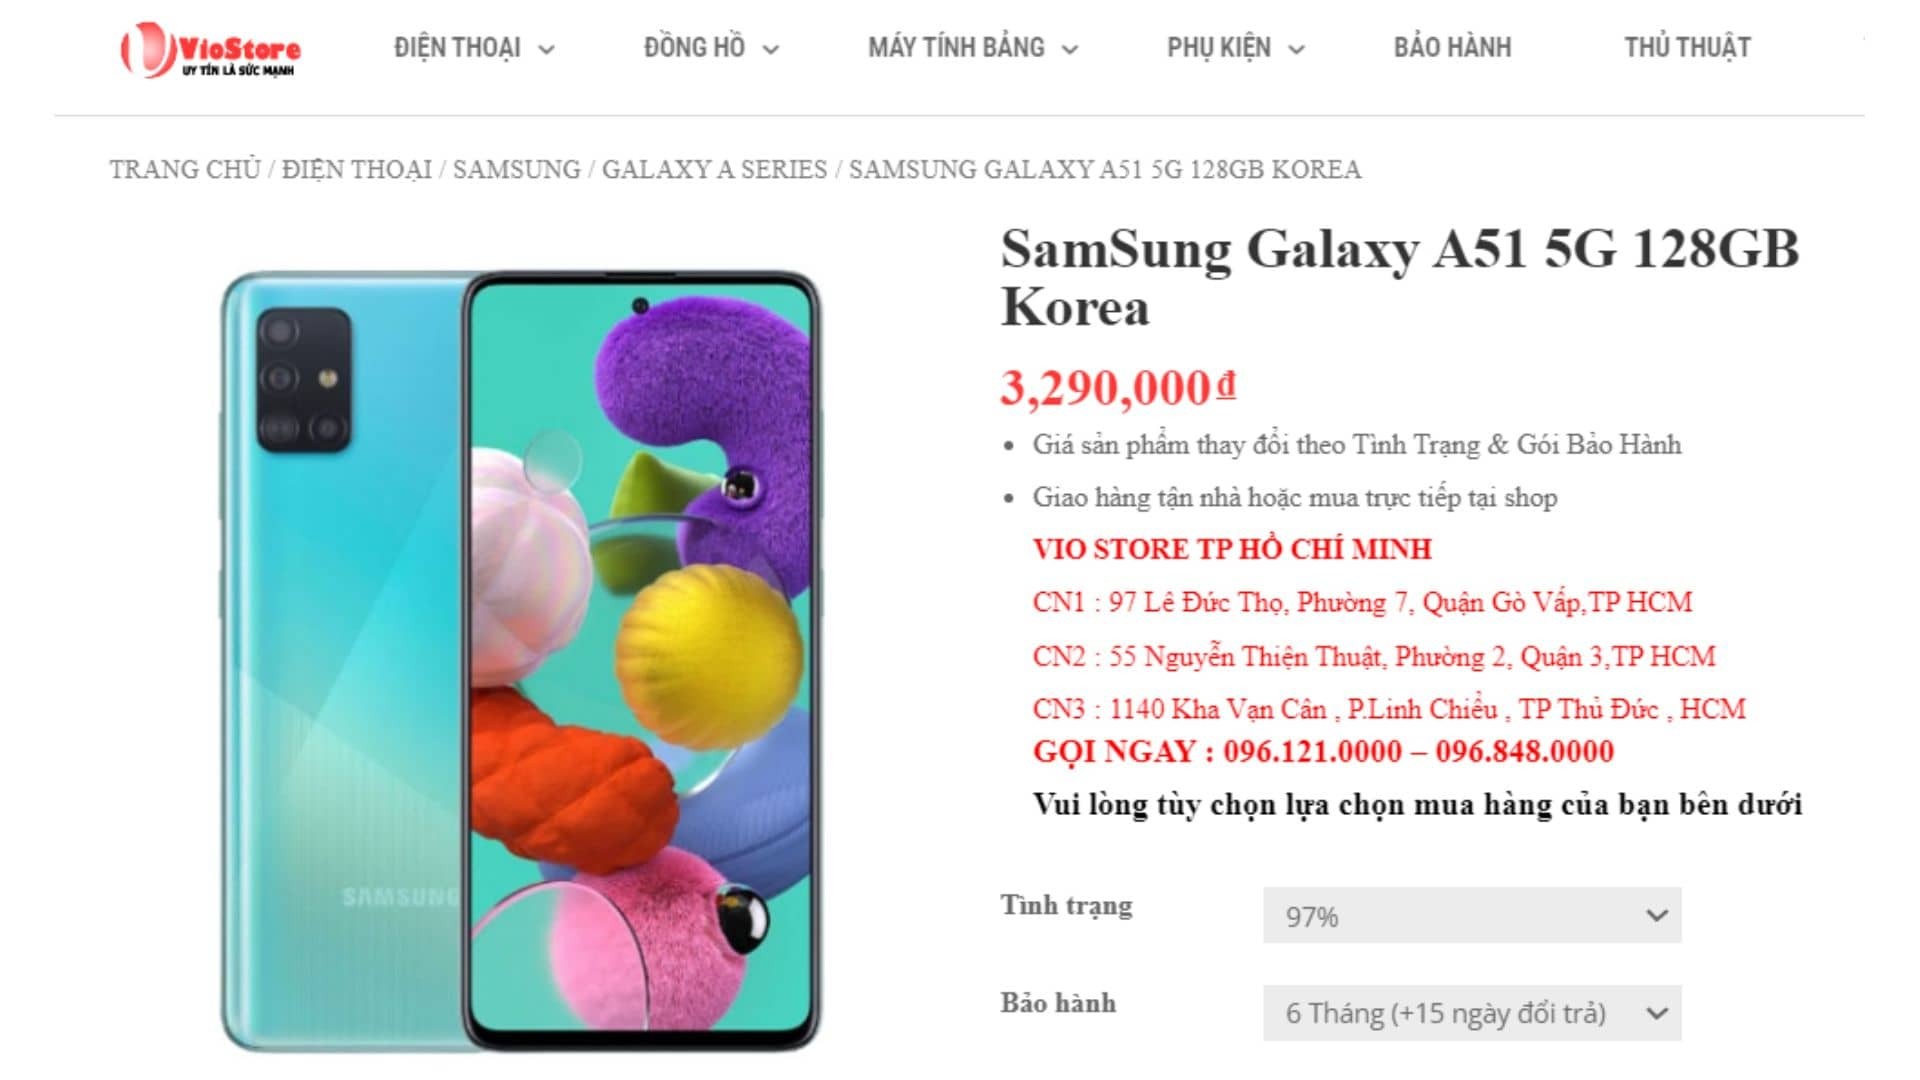Viewport: 1920px width, 1080px height.
Task: Click the VioStore logo
Action: [x=211, y=49]
